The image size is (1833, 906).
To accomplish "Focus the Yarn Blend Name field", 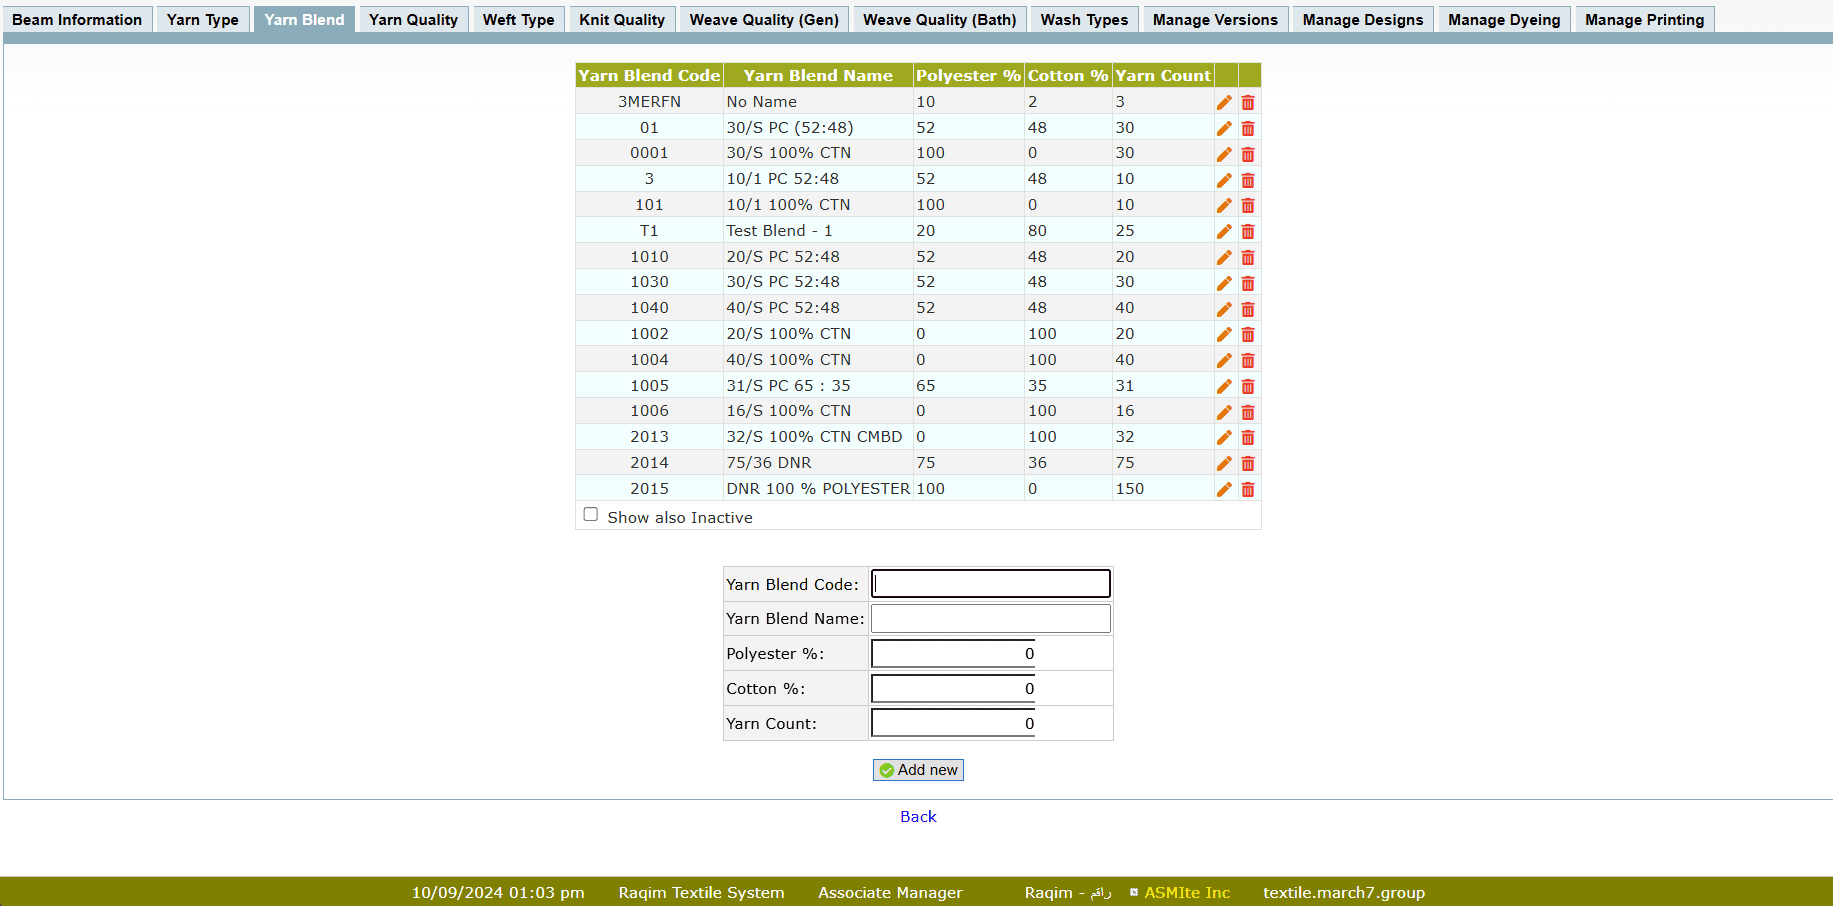I will click(990, 619).
